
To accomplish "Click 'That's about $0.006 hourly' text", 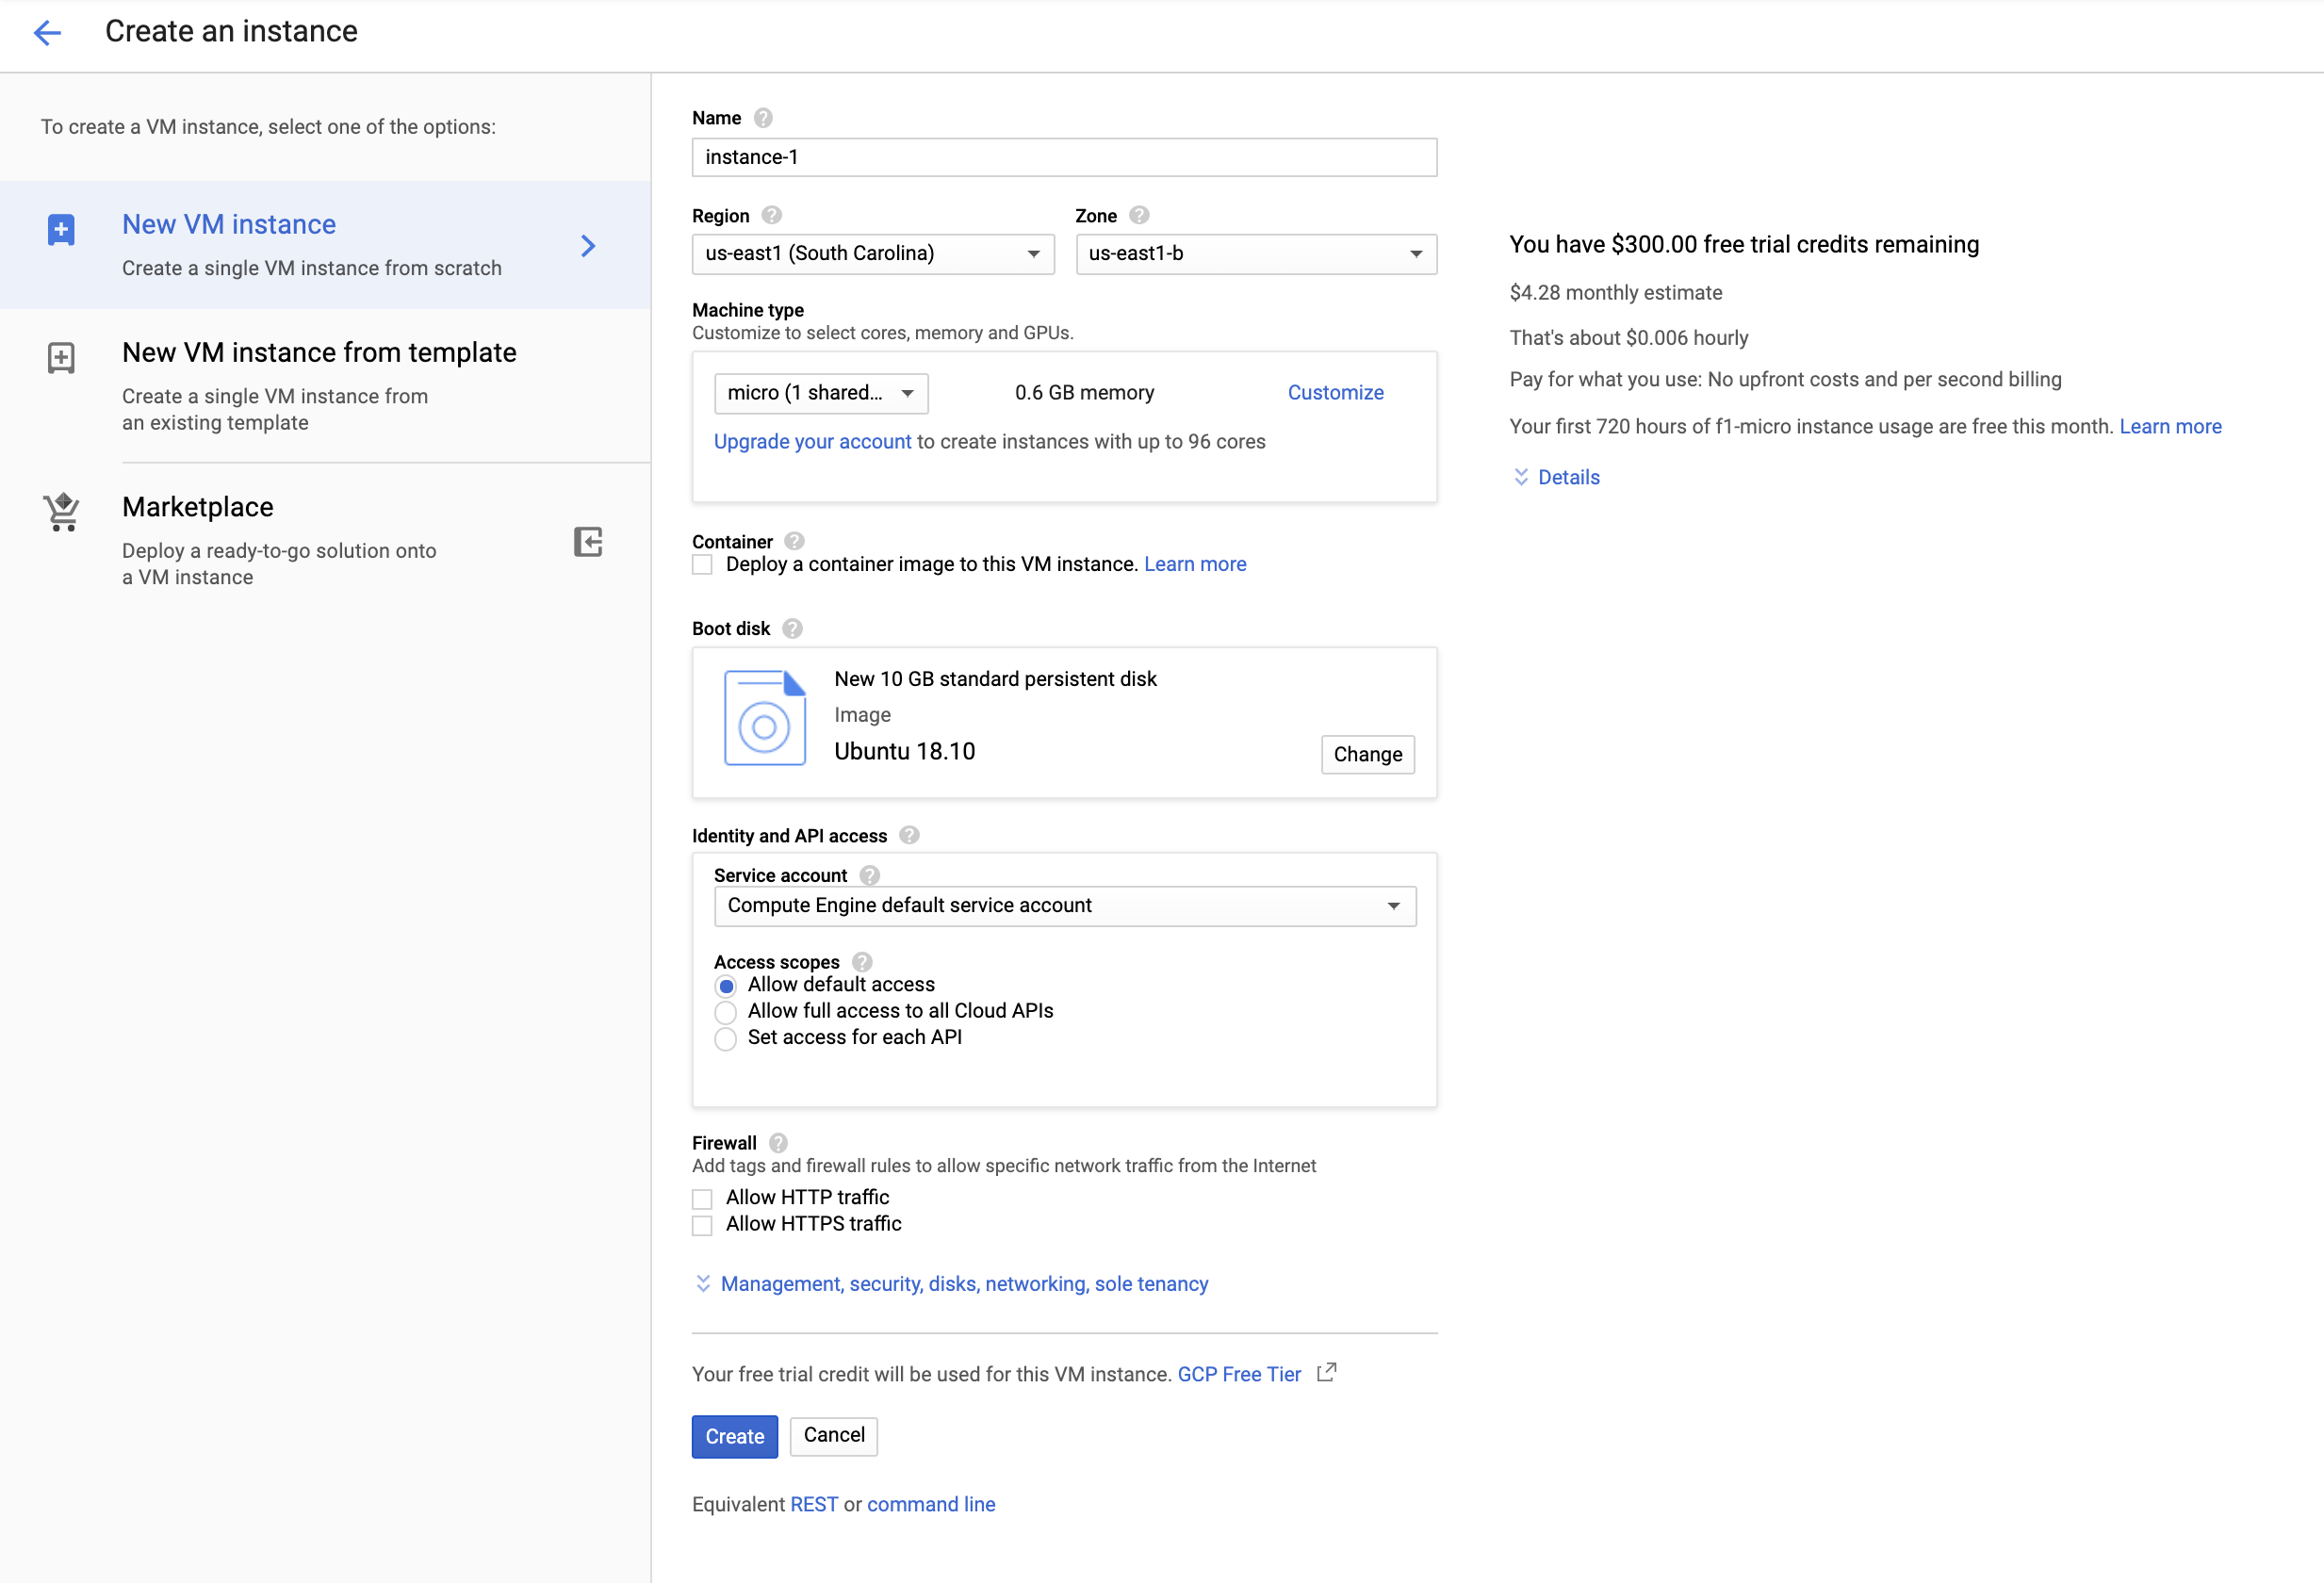I will coord(1628,337).
